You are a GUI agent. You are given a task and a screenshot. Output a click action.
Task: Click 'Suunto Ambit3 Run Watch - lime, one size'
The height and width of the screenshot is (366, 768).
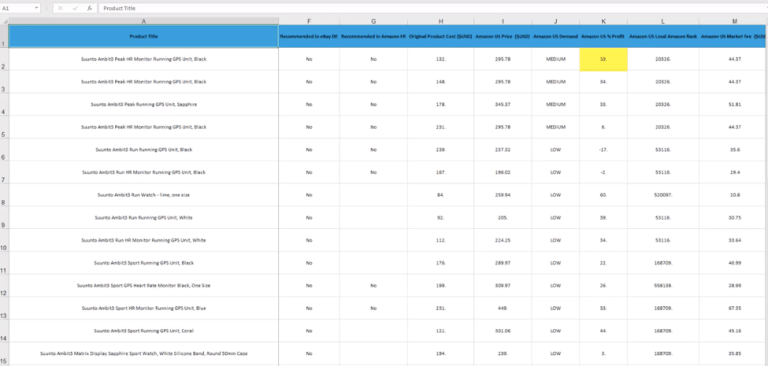point(144,195)
